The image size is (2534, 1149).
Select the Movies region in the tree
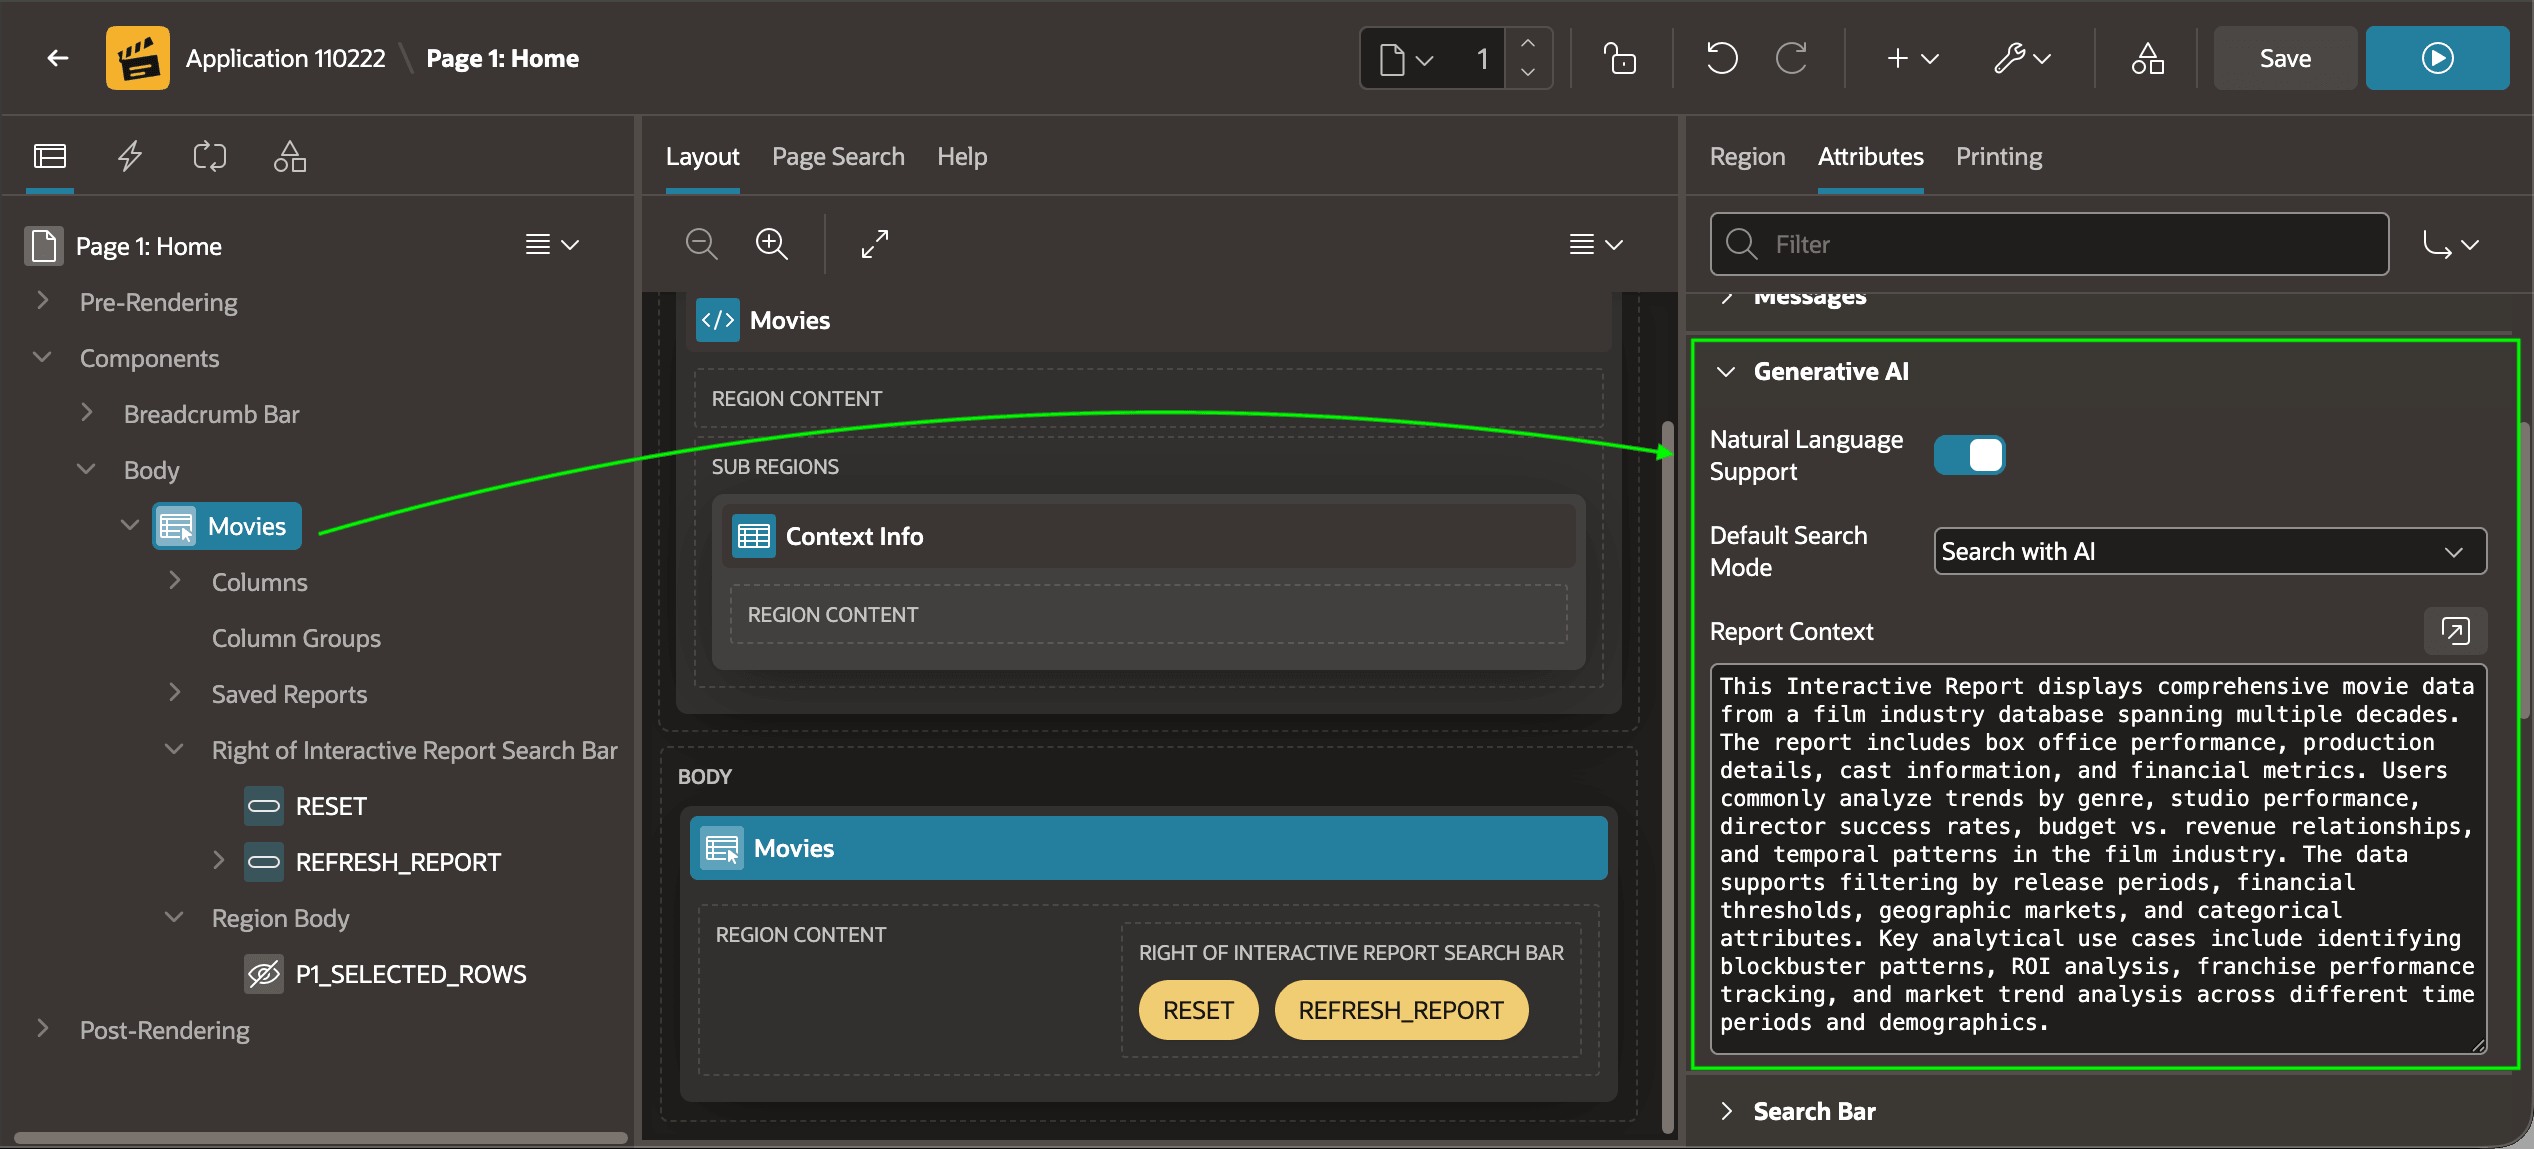227,526
